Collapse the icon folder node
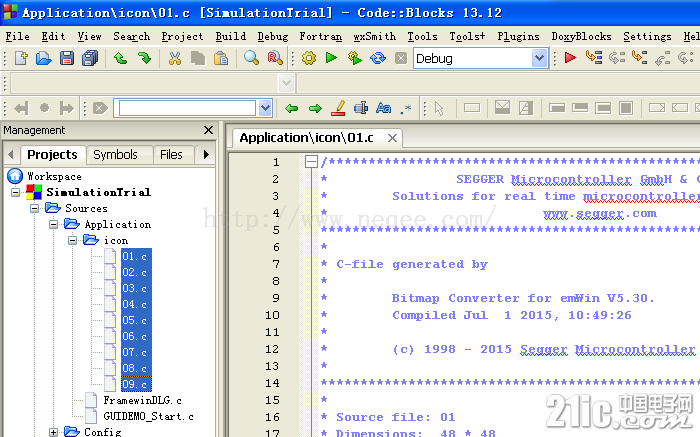This screenshot has height=437, width=700. pos(72,241)
